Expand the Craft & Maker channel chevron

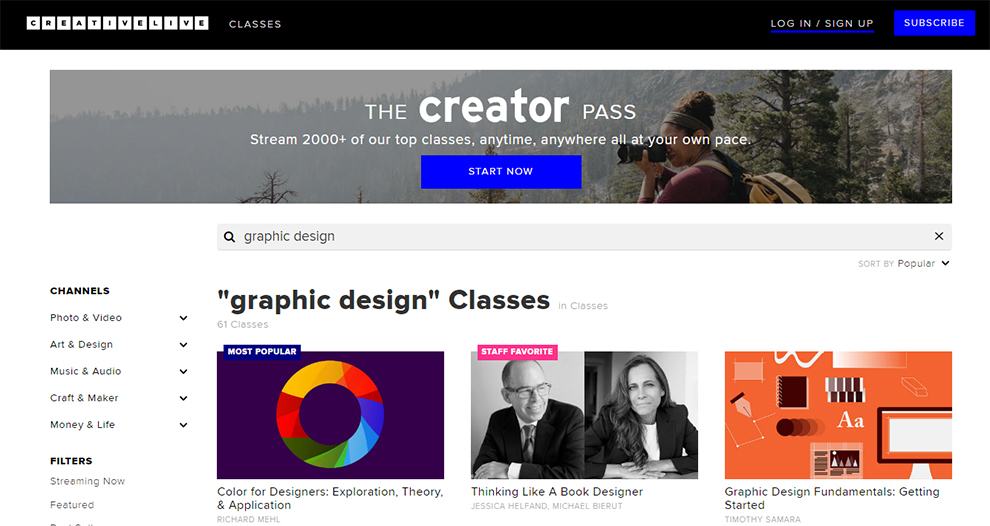[x=183, y=398]
